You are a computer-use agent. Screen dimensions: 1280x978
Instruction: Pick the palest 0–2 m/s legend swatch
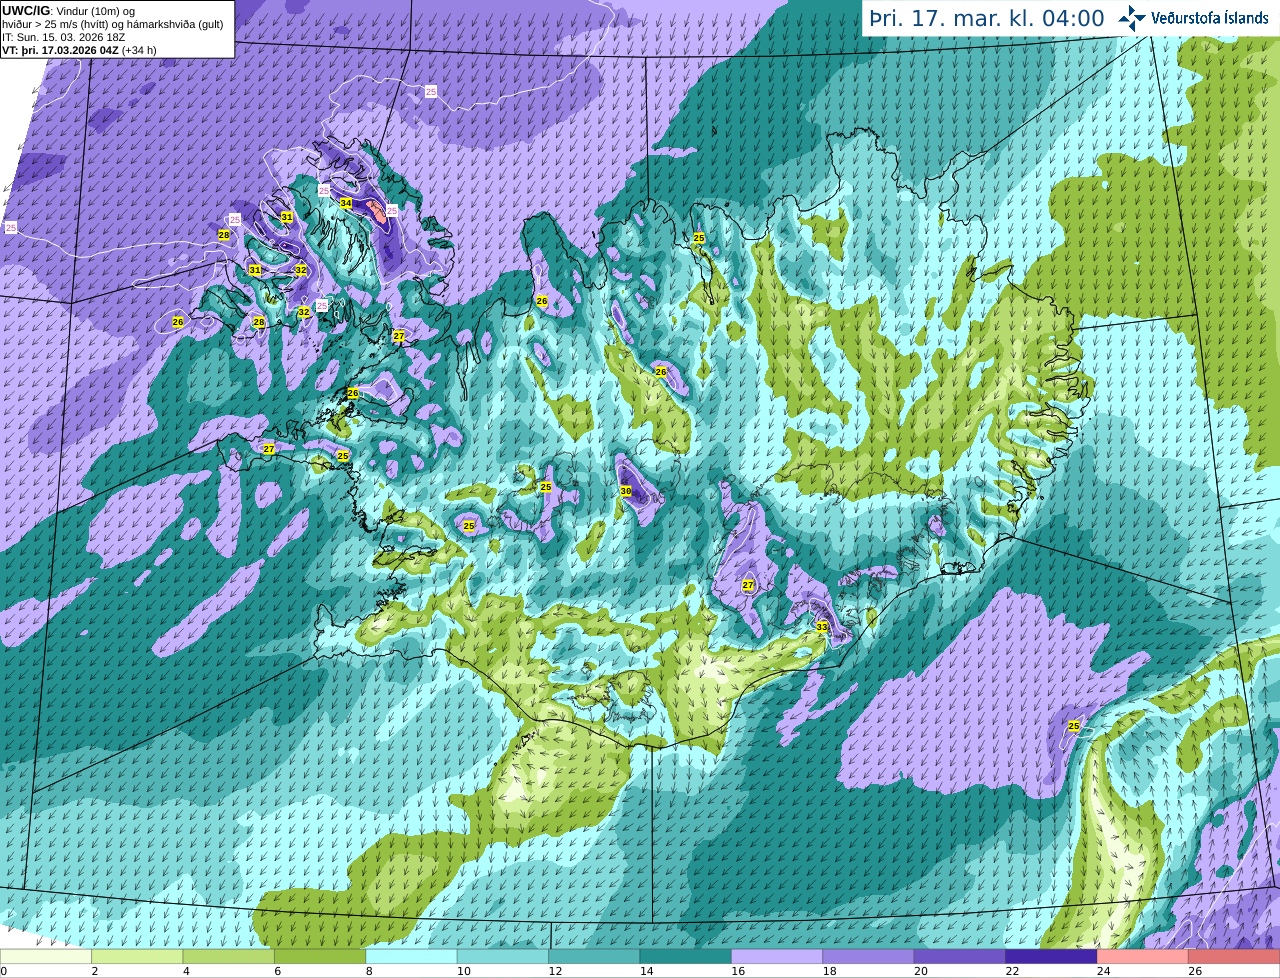tap(46, 957)
